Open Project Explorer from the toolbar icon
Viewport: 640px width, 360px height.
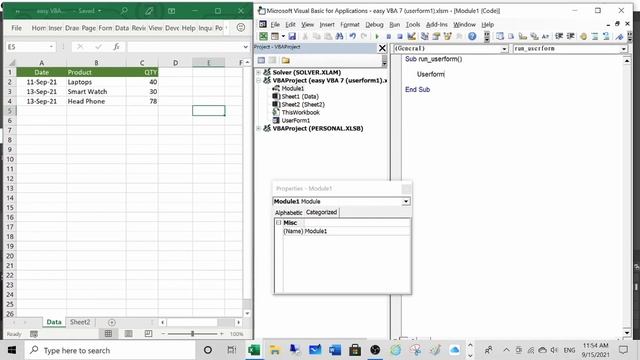pyautogui.click(x=424, y=36)
